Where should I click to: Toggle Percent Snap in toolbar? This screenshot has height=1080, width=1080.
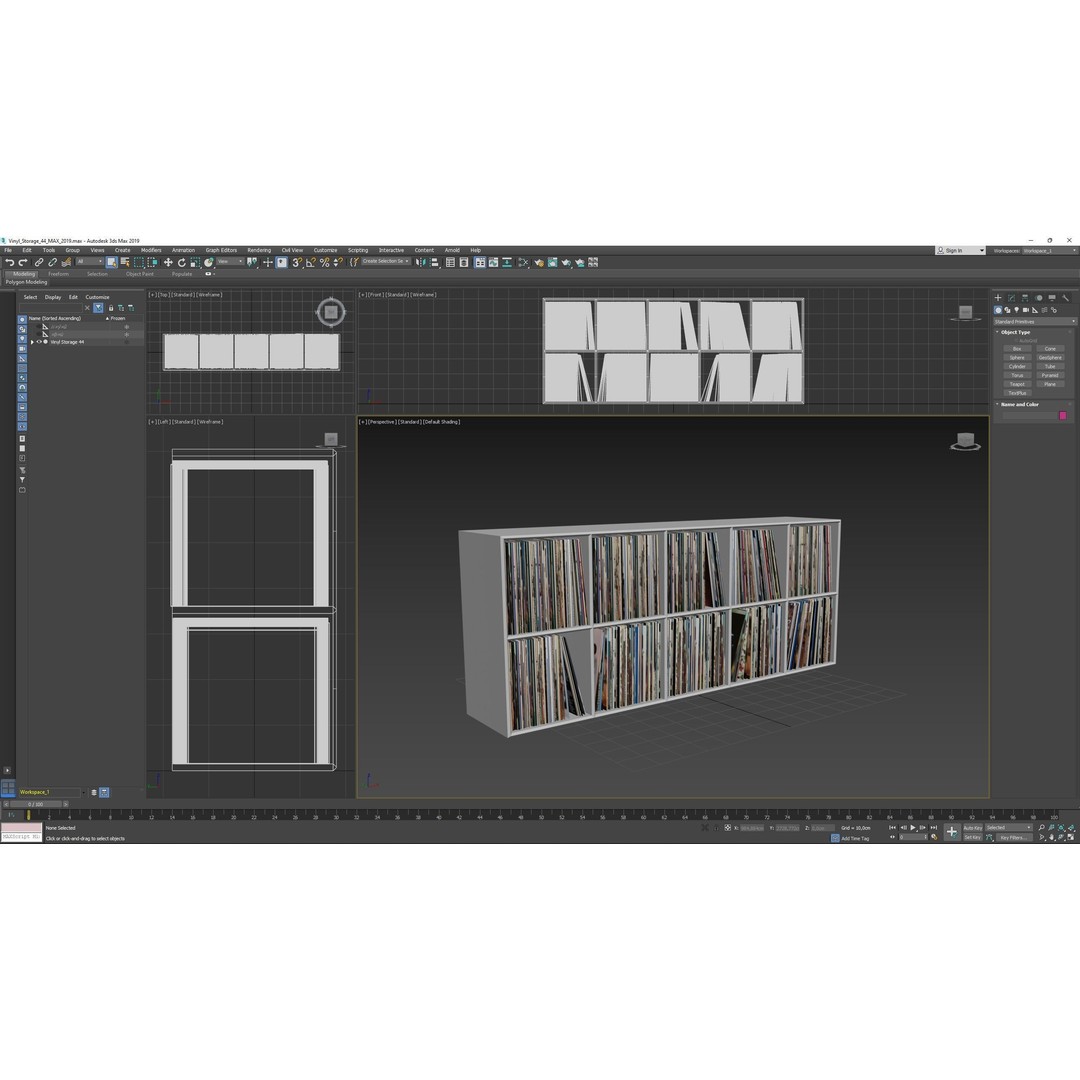(x=324, y=262)
